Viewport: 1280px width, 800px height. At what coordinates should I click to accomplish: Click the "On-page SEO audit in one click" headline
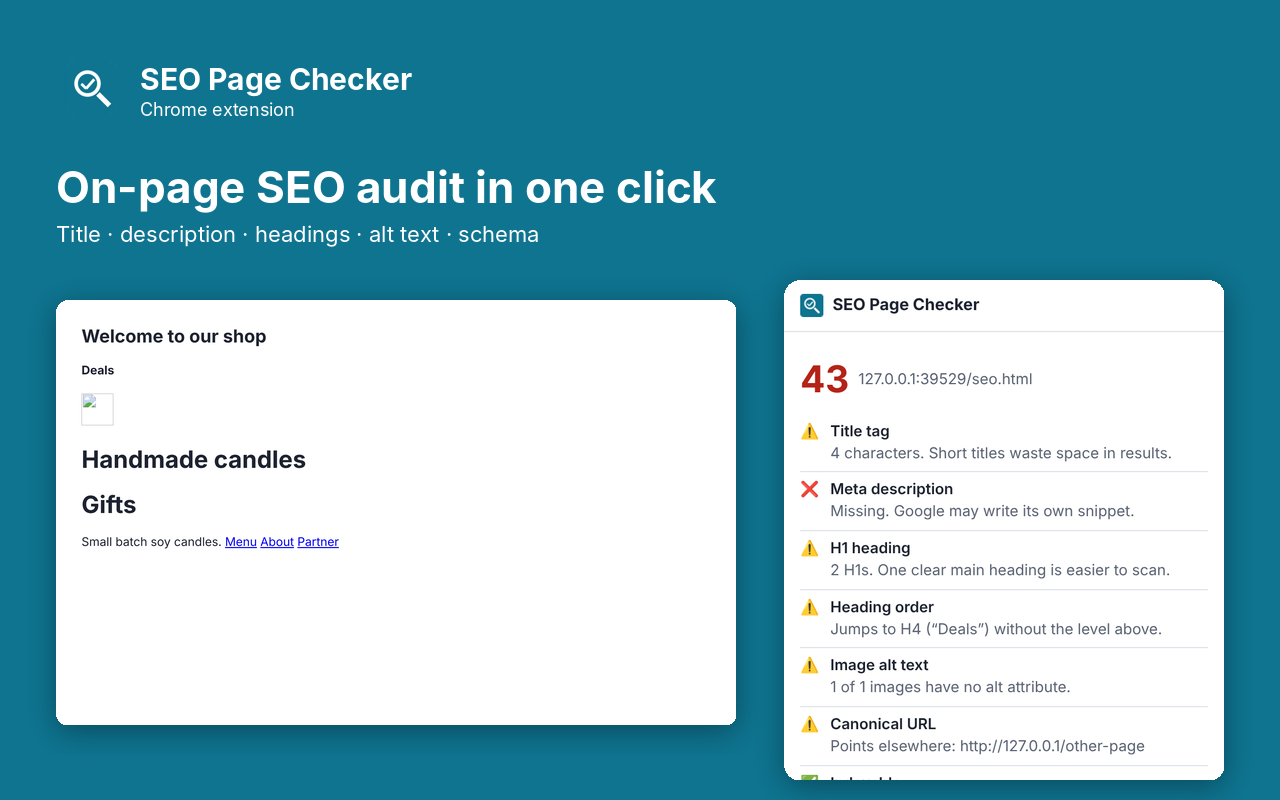tap(386, 188)
